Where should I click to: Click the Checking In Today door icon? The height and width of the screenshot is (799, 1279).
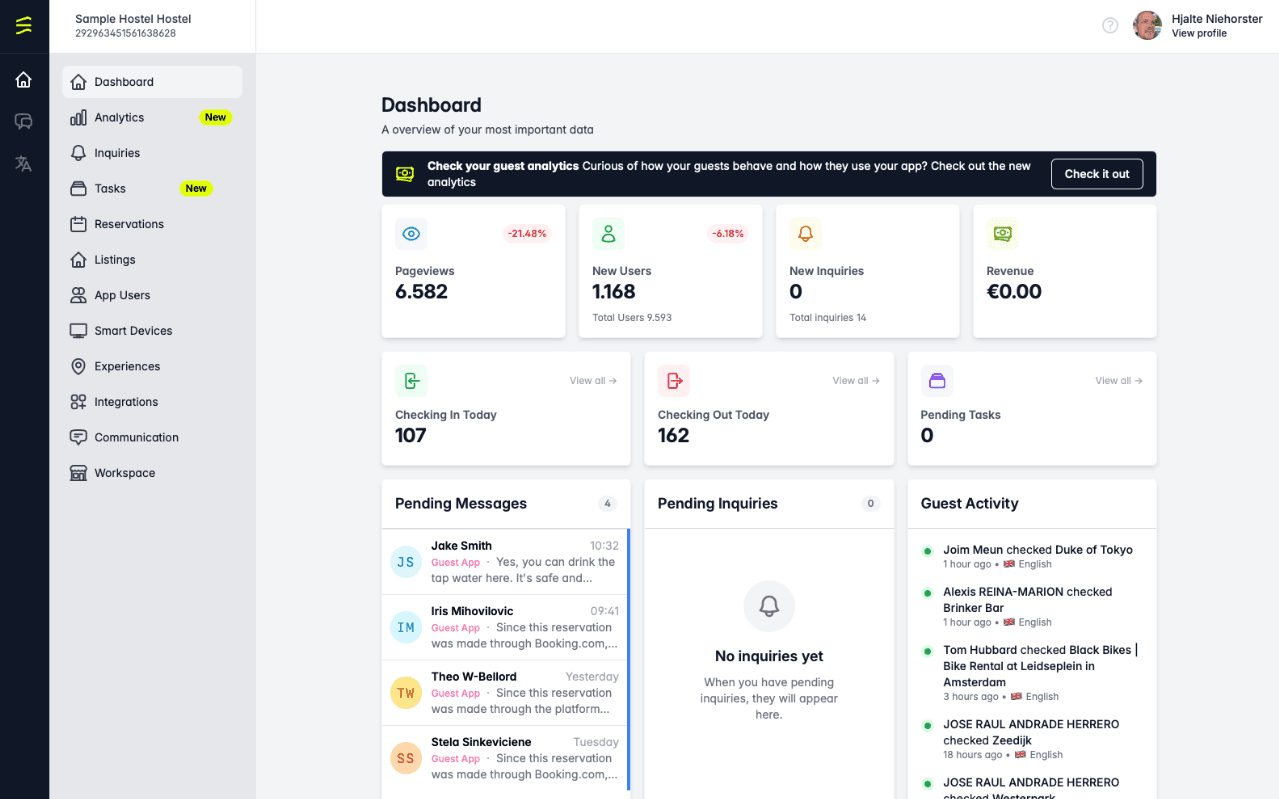pyautogui.click(x=411, y=381)
